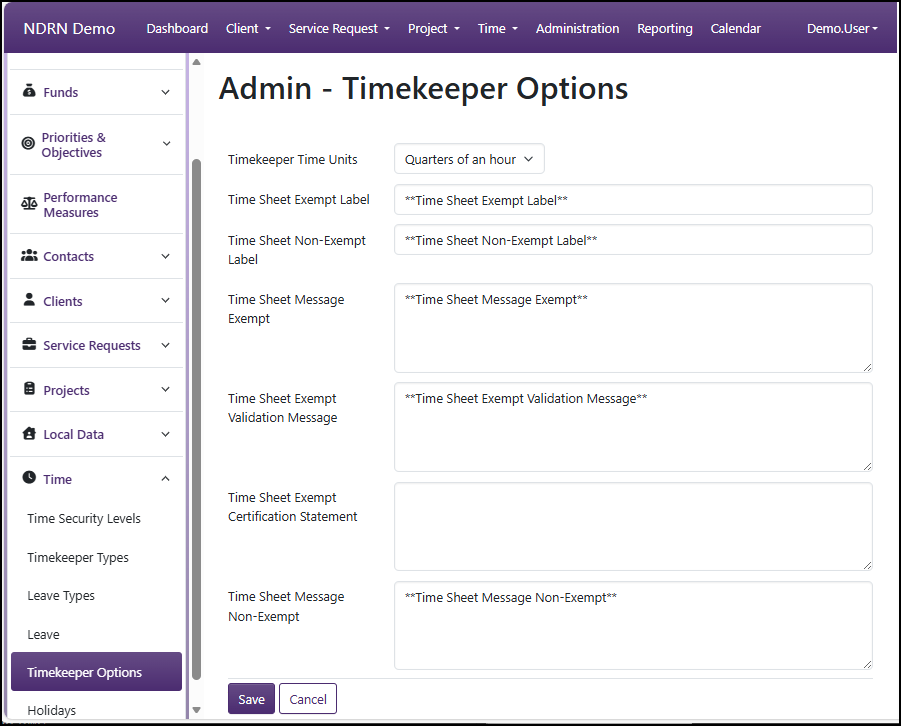Viewport: 901px width, 726px height.
Task: Open the Timekeeper Time Units dropdown
Action: click(469, 159)
